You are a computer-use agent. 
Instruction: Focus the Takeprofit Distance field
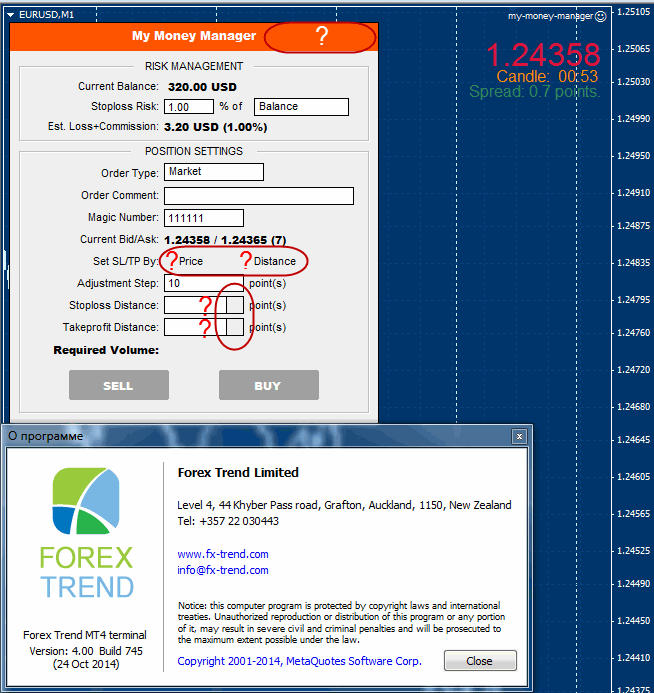pyautogui.click(x=195, y=327)
